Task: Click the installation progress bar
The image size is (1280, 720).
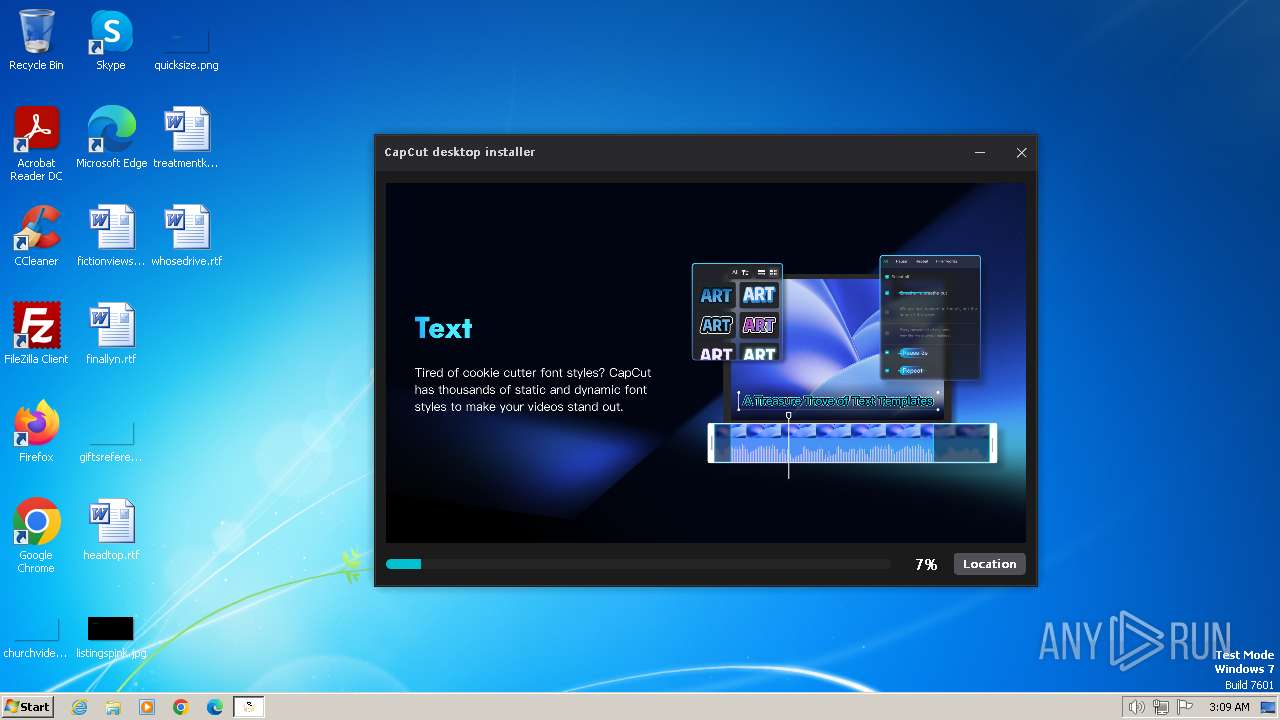Action: coord(638,564)
